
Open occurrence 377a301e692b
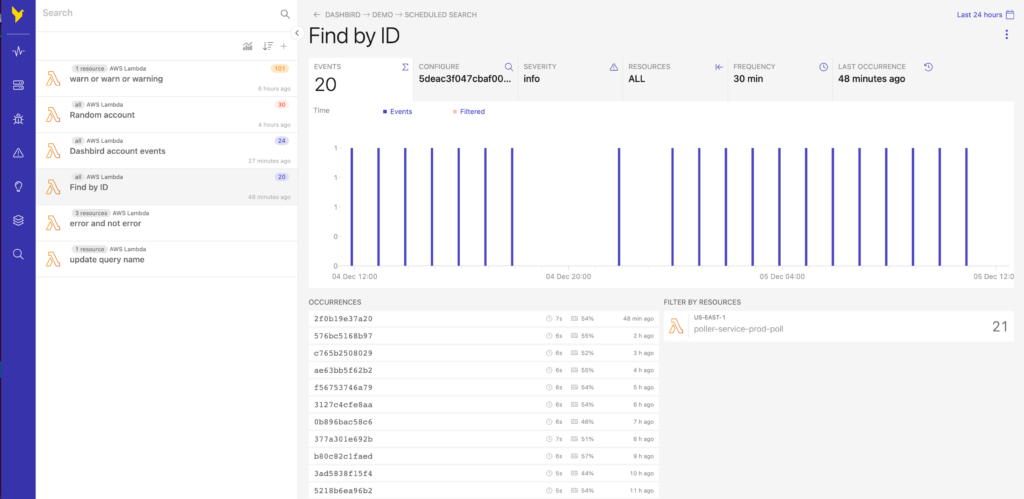484,439
